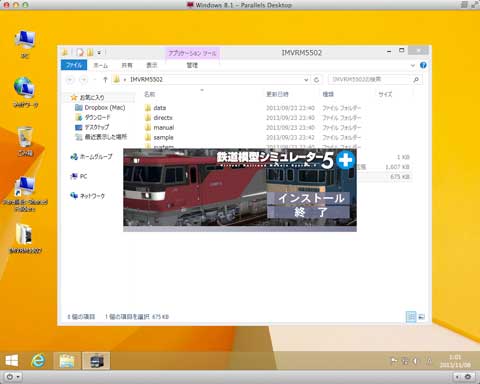480x384 pixels.
Task: Click the new folder quick access icon
Action: coord(90,52)
